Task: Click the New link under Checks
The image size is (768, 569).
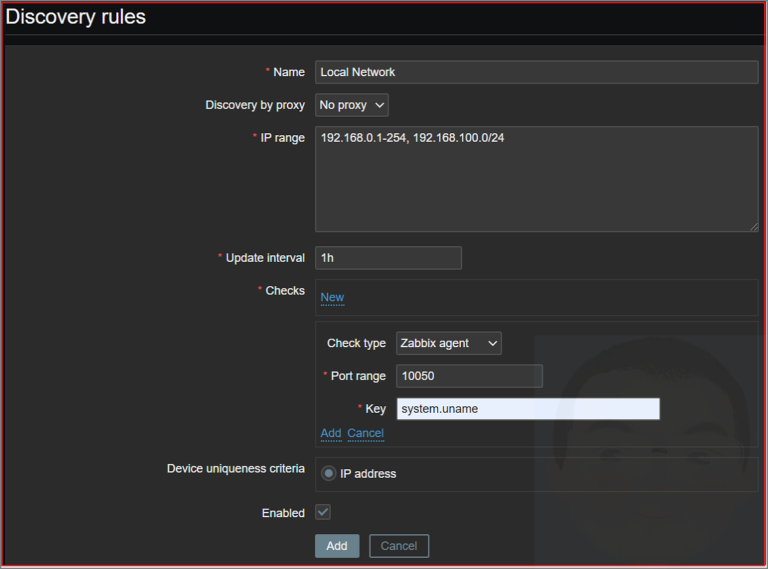Action: pos(332,297)
